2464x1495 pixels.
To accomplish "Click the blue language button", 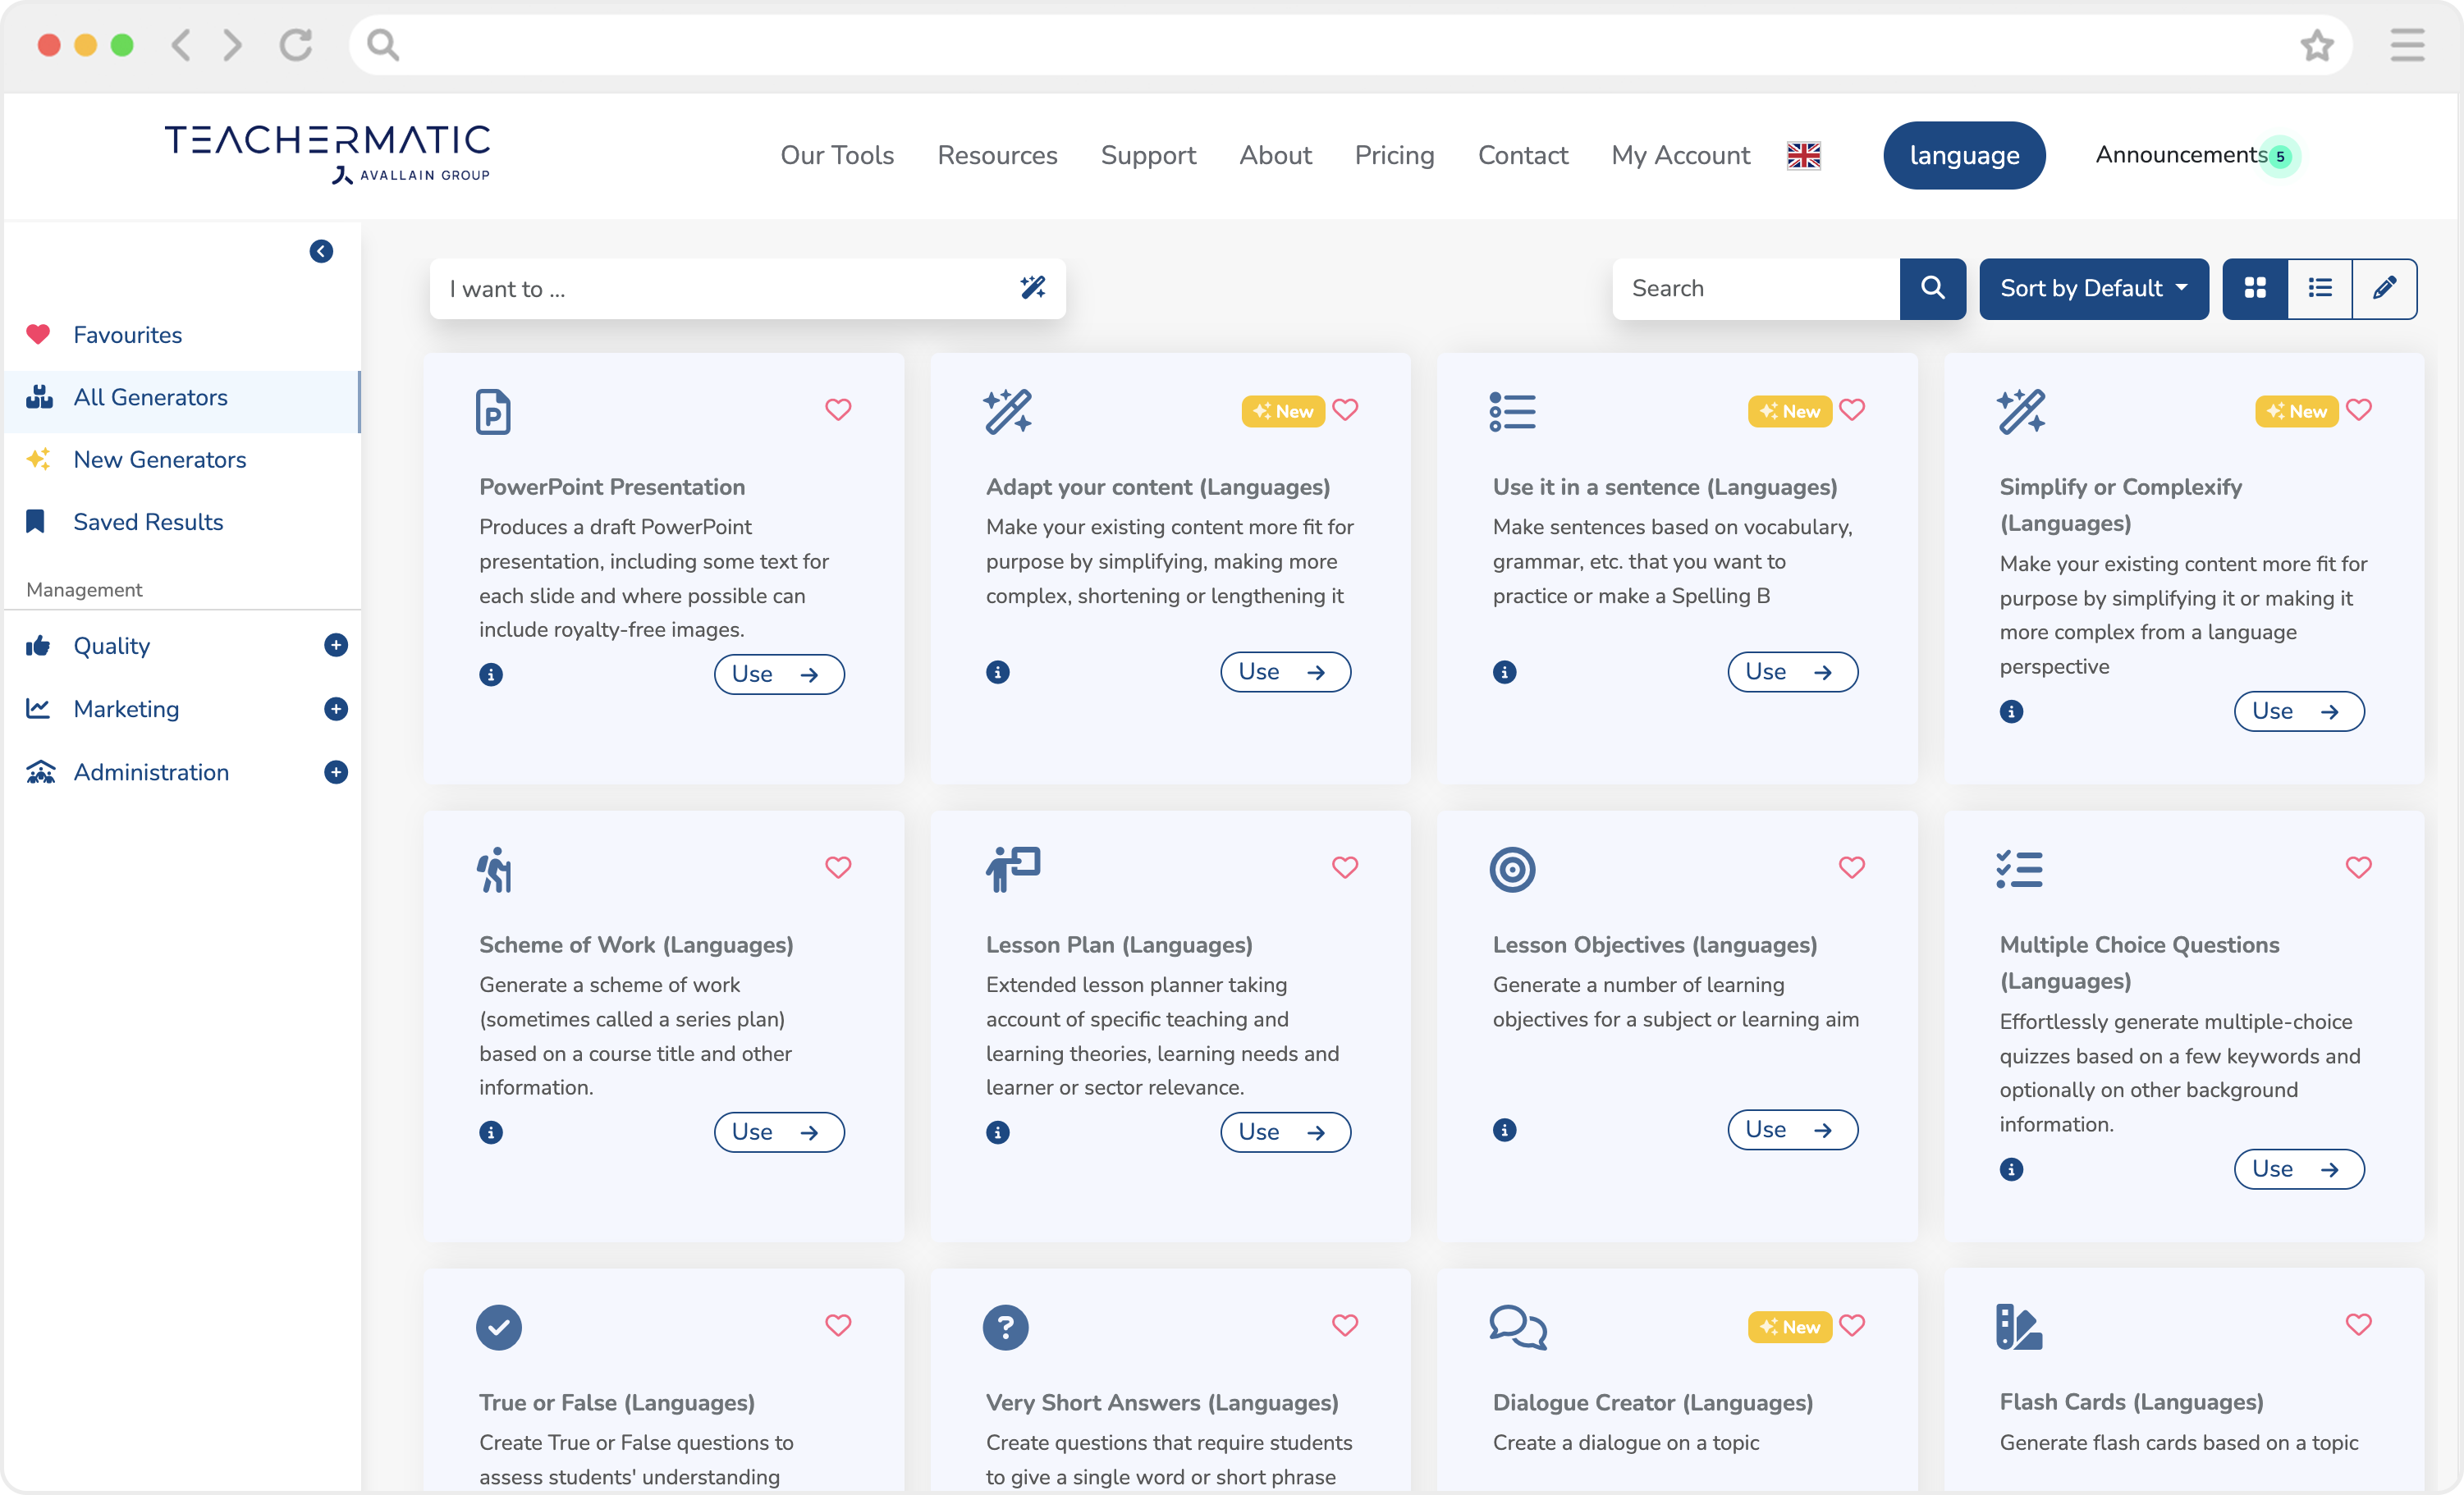I will 1963,155.
